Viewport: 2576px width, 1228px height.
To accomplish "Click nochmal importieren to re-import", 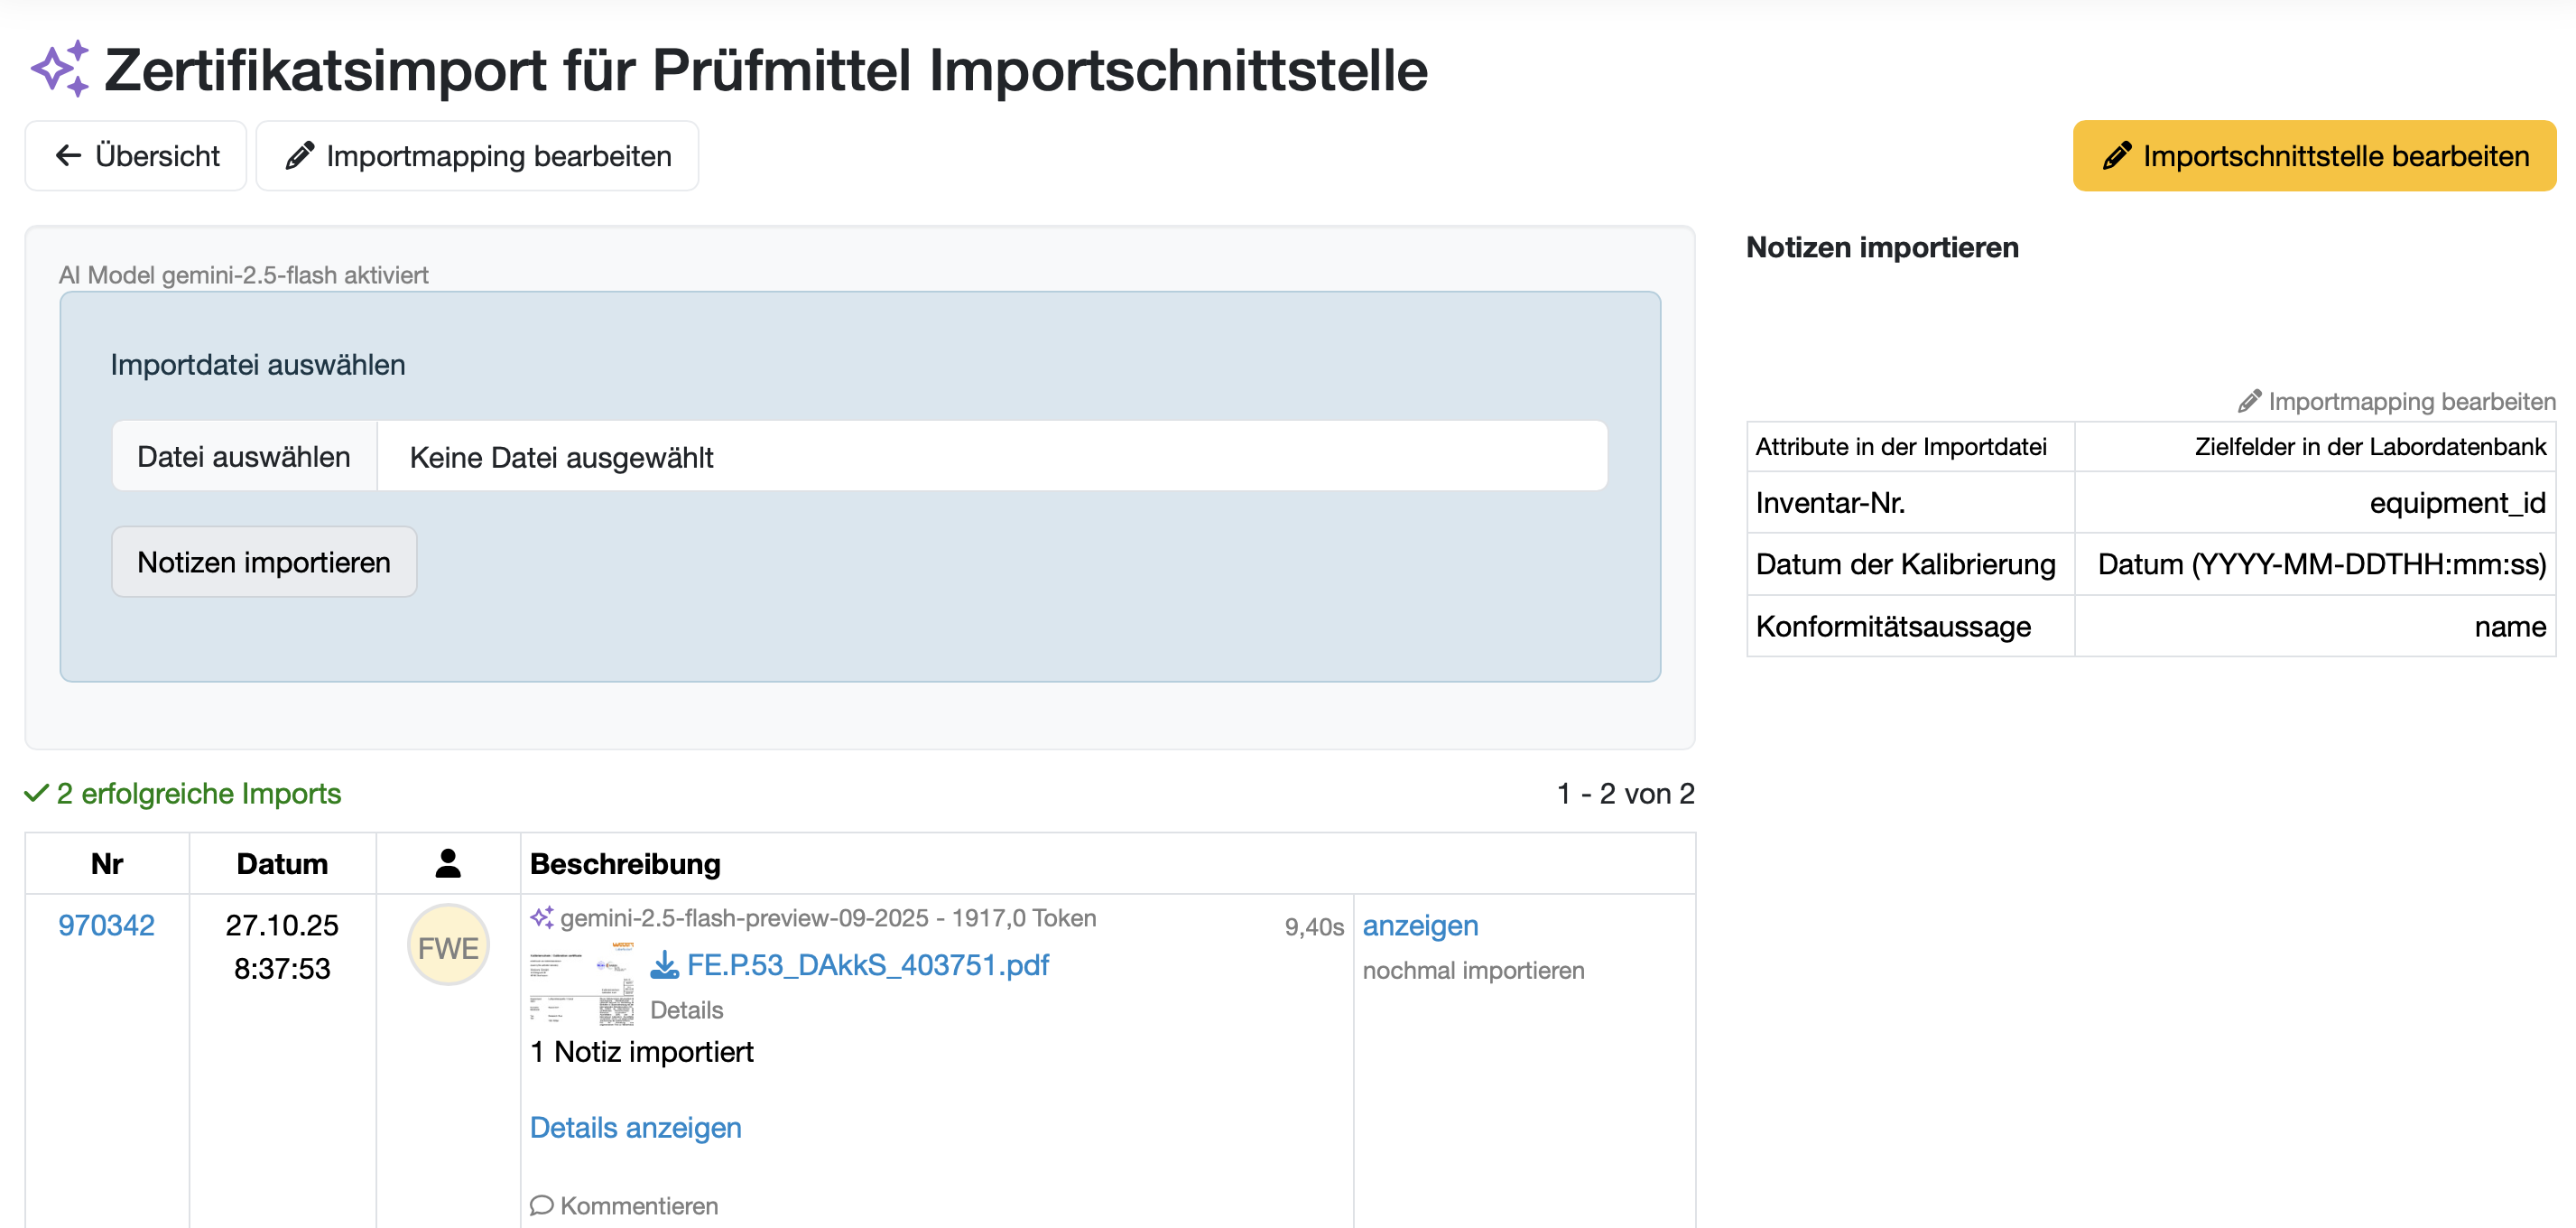I will pos(1472,970).
